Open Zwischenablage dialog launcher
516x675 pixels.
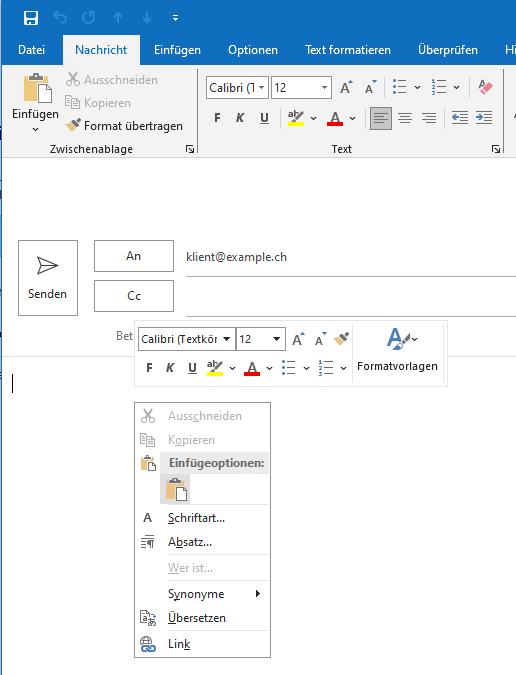(190, 149)
